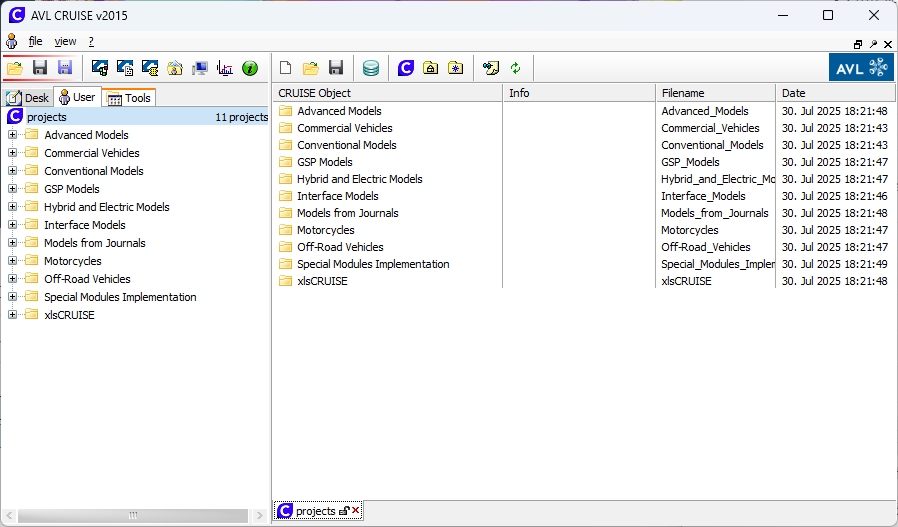Toggle the lock icon on projects tab
Viewport: 898px width, 527px height.
pos(344,511)
